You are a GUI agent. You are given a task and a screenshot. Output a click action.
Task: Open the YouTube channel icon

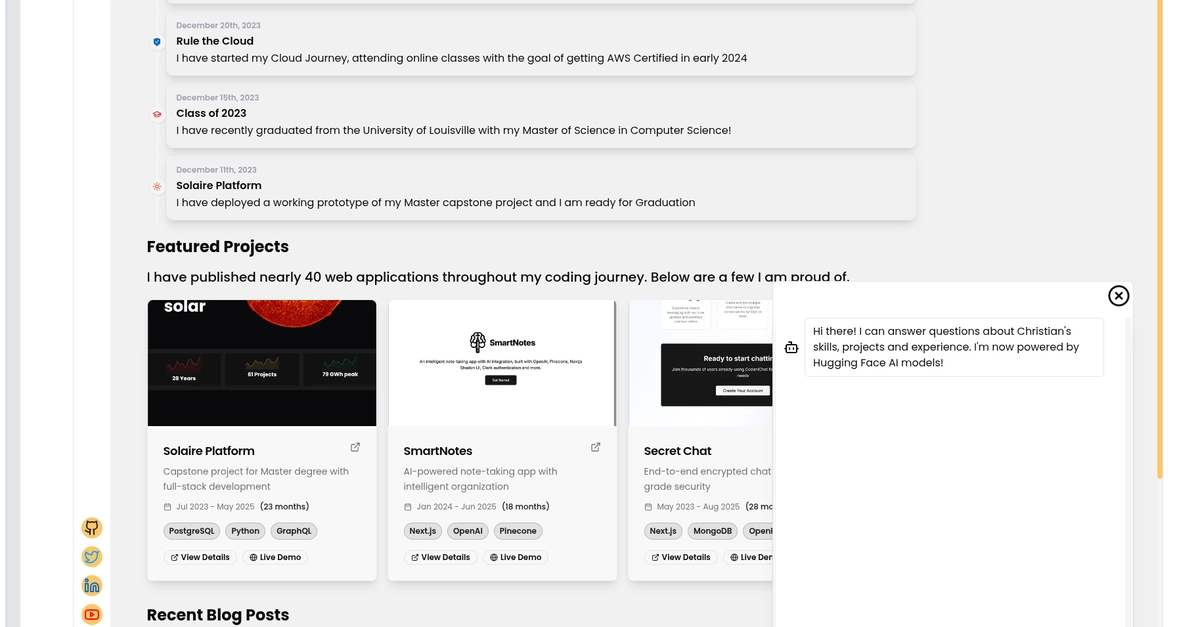pos(92,615)
